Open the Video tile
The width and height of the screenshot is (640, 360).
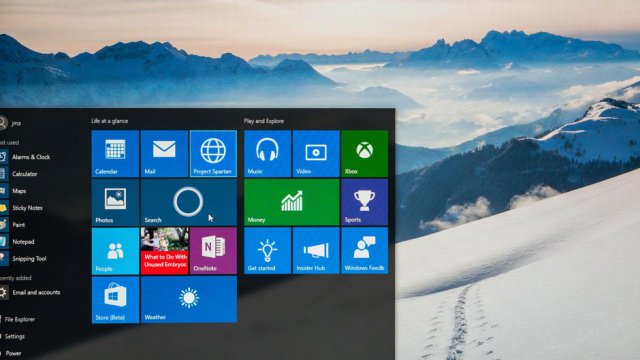(x=316, y=153)
